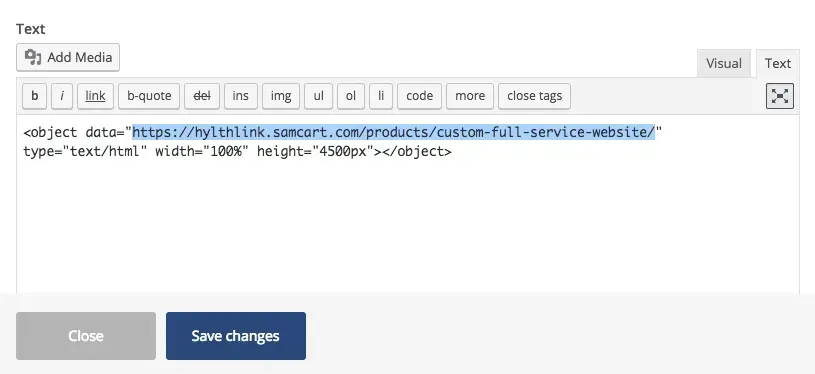Insert a read-more tag with more button
The height and width of the screenshot is (374, 815).
pyautogui.click(x=470, y=96)
